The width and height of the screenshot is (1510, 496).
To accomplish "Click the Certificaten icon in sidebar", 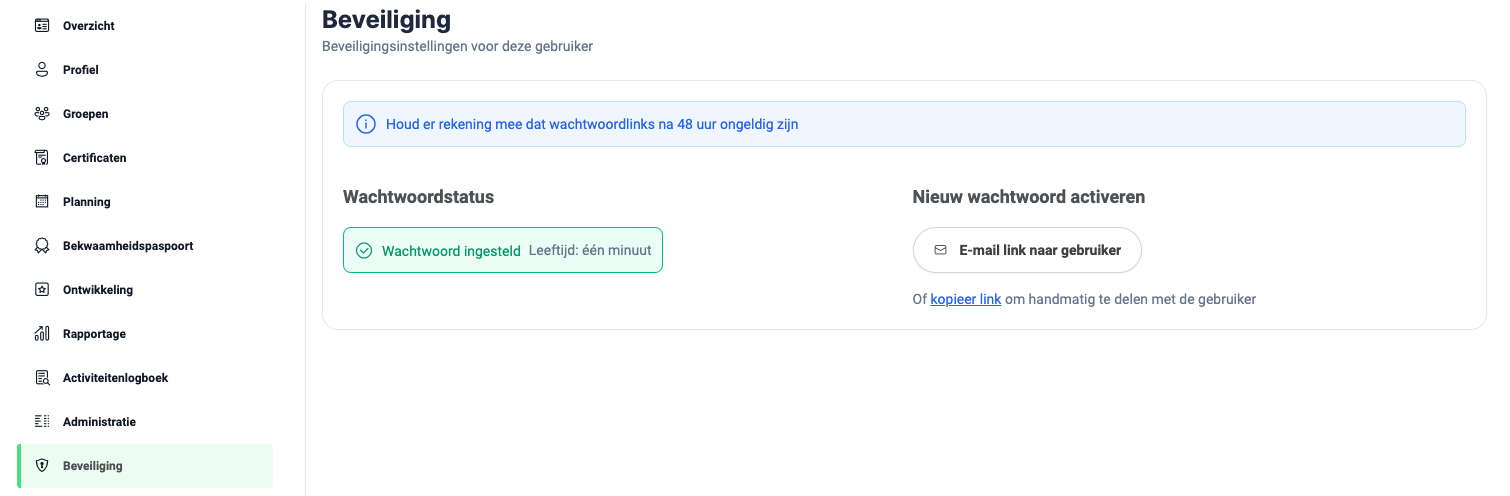I will tap(42, 158).
